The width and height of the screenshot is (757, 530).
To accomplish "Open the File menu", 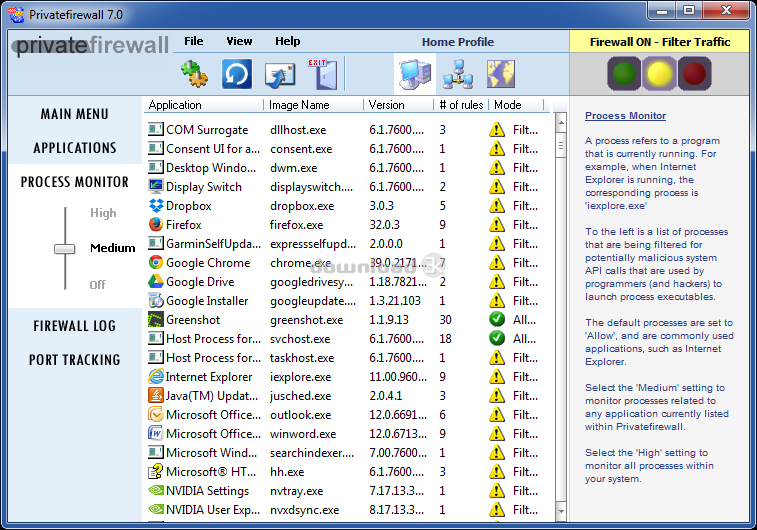I will click(x=194, y=41).
